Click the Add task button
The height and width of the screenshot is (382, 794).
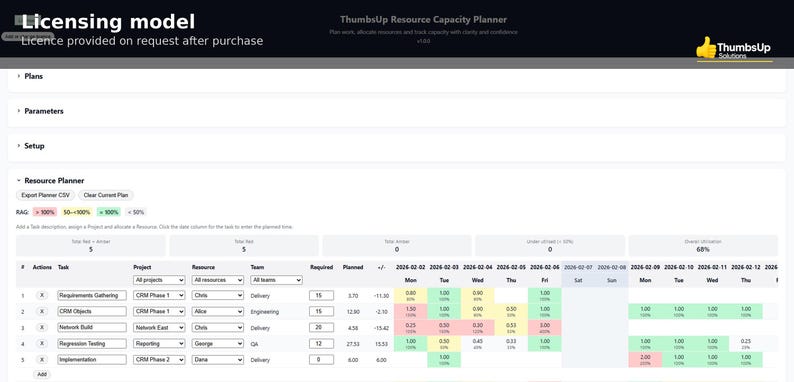[42, 374]
